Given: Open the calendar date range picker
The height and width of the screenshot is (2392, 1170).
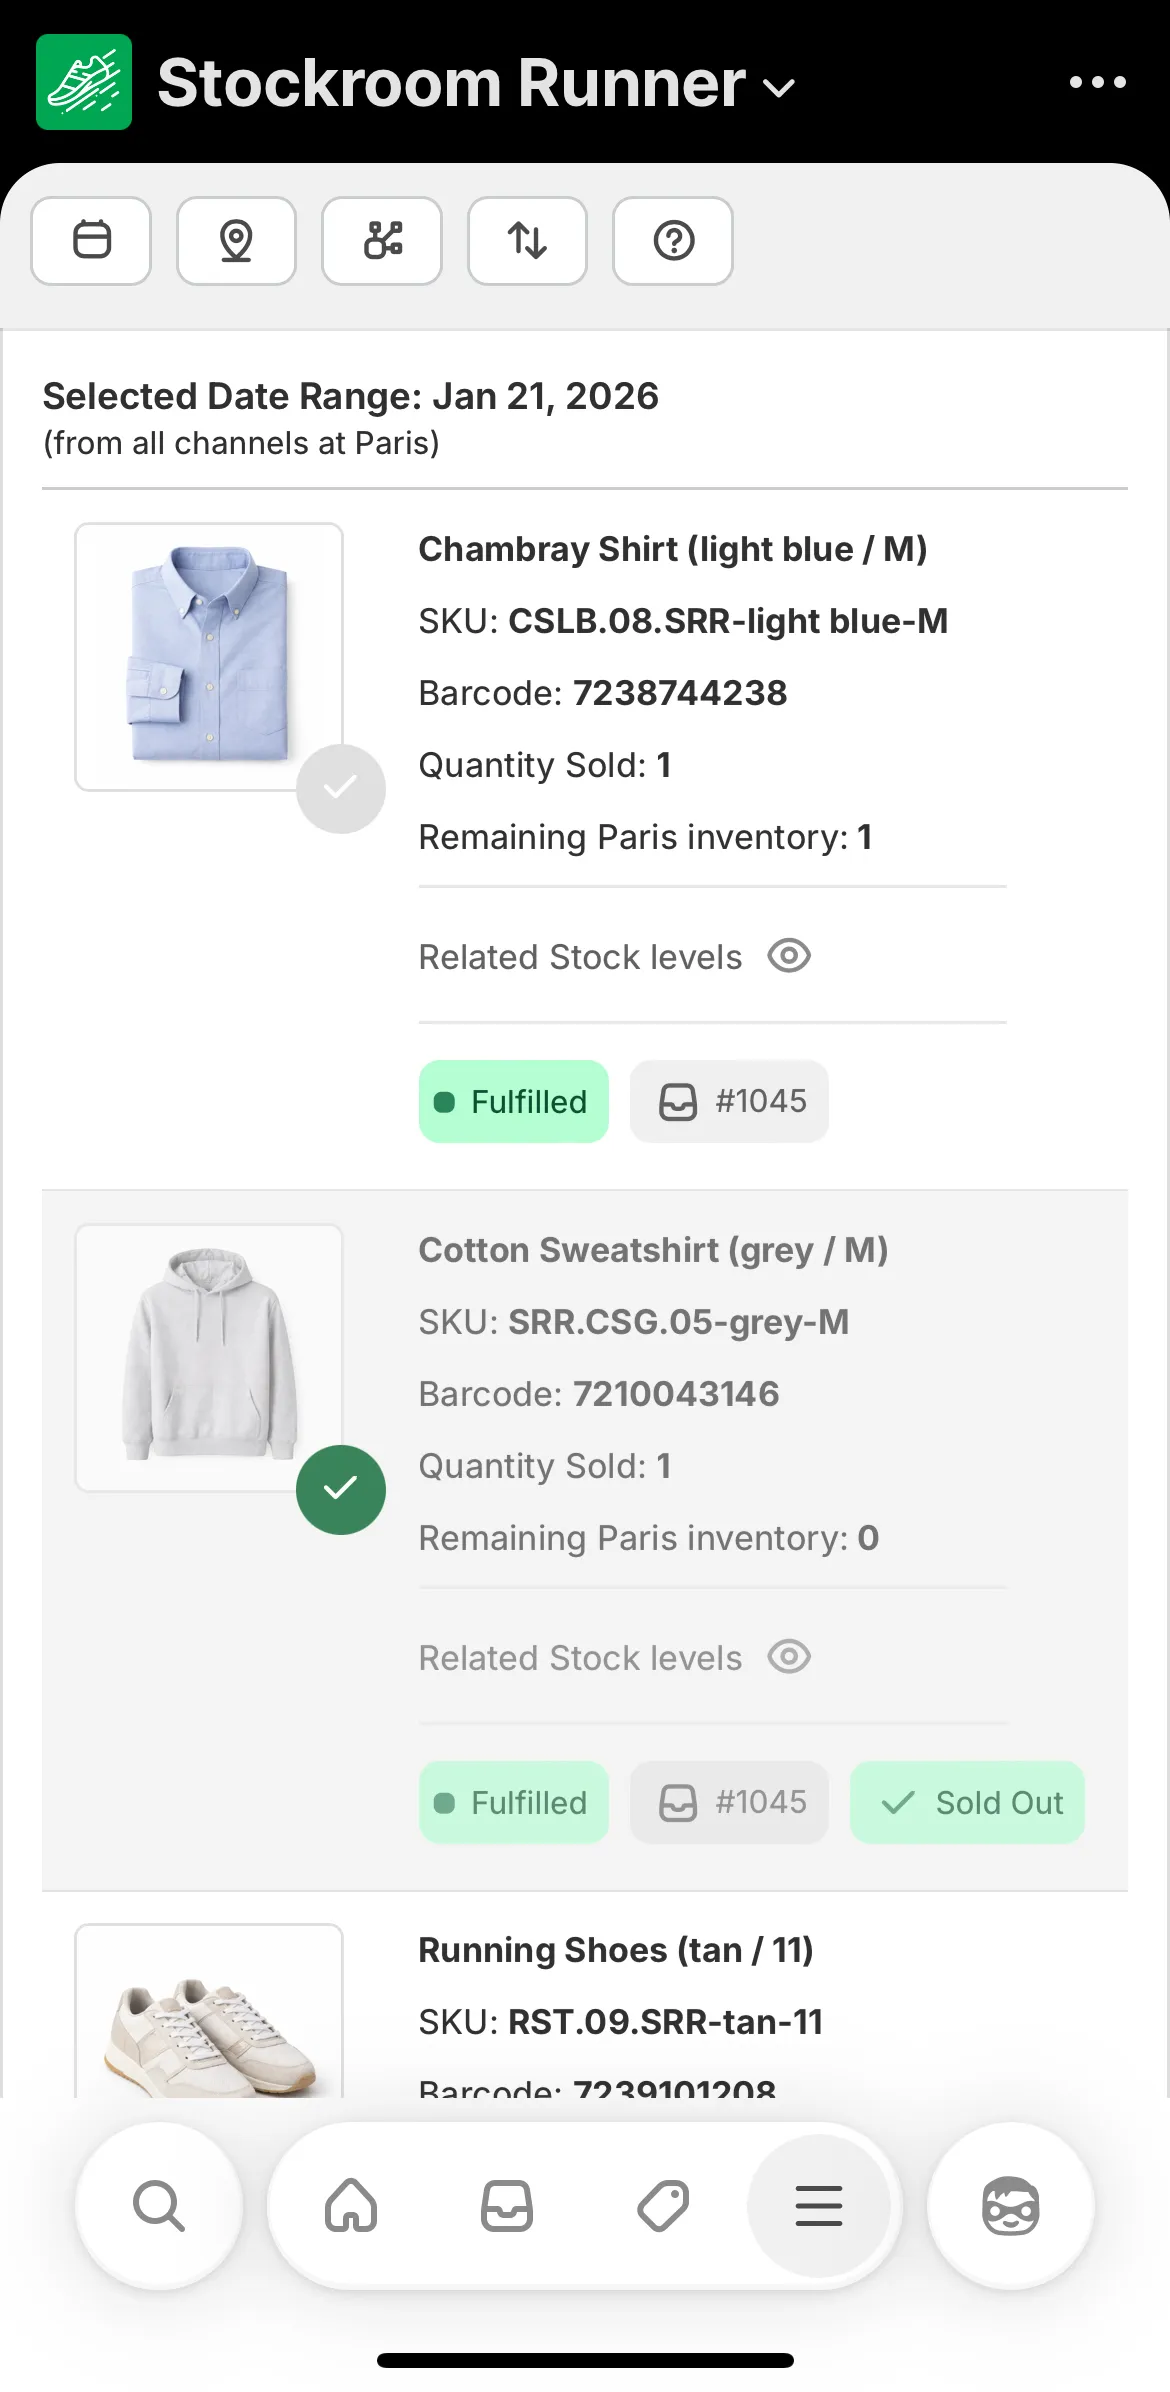Looking at the screenshot, I should [91, 241].
